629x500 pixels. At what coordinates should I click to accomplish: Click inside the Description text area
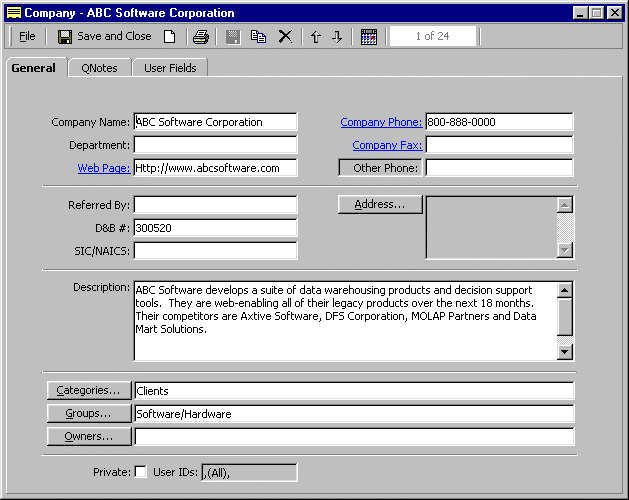click(x=345, y=321)
